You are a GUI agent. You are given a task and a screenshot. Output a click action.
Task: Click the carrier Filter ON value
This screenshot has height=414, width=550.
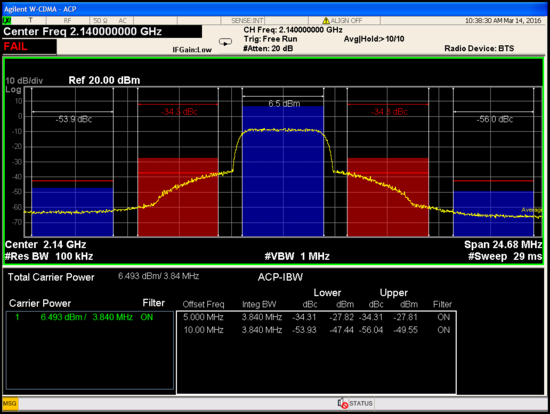(147, 317)
